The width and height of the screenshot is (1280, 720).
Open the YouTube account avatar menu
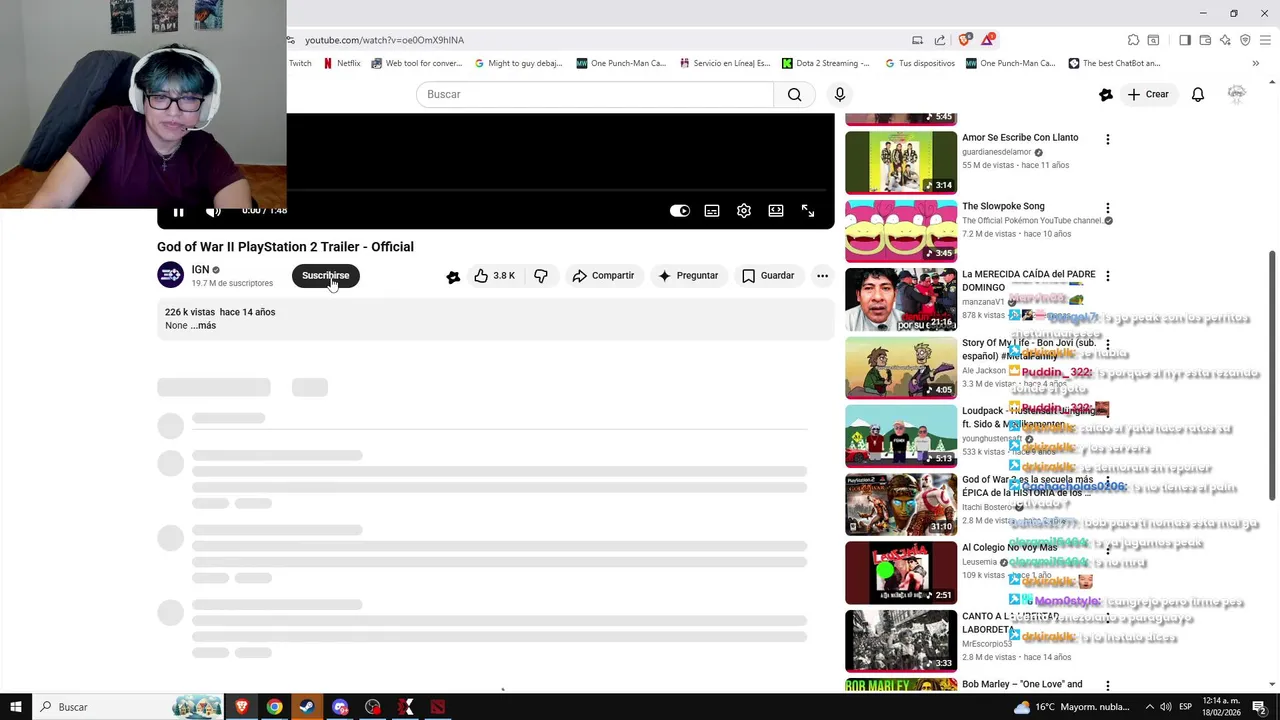click(x=1237, y=94)
